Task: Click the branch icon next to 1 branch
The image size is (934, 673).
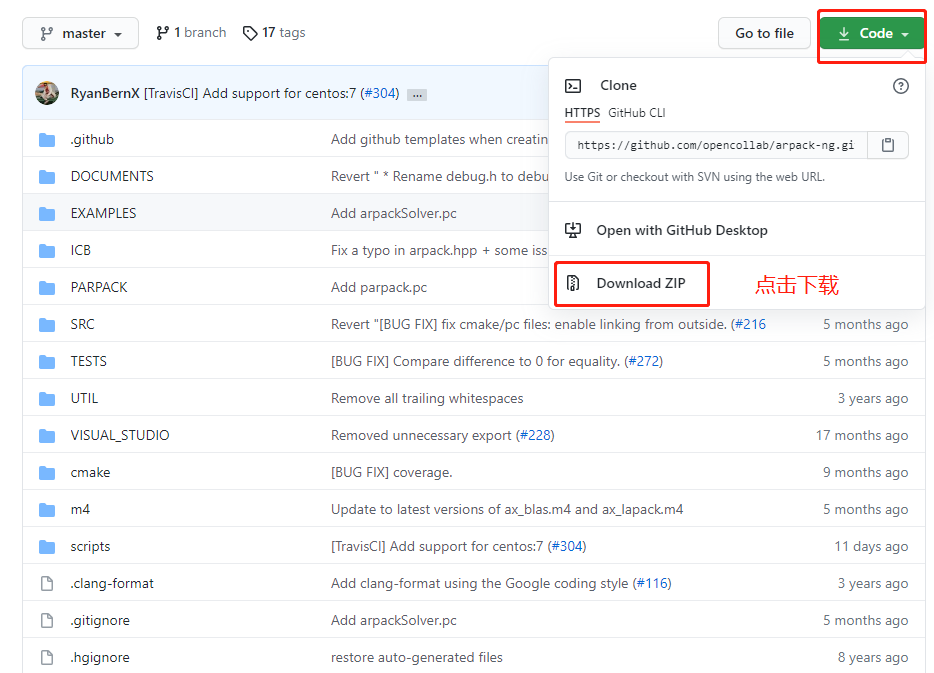Action: coord(162,33)
